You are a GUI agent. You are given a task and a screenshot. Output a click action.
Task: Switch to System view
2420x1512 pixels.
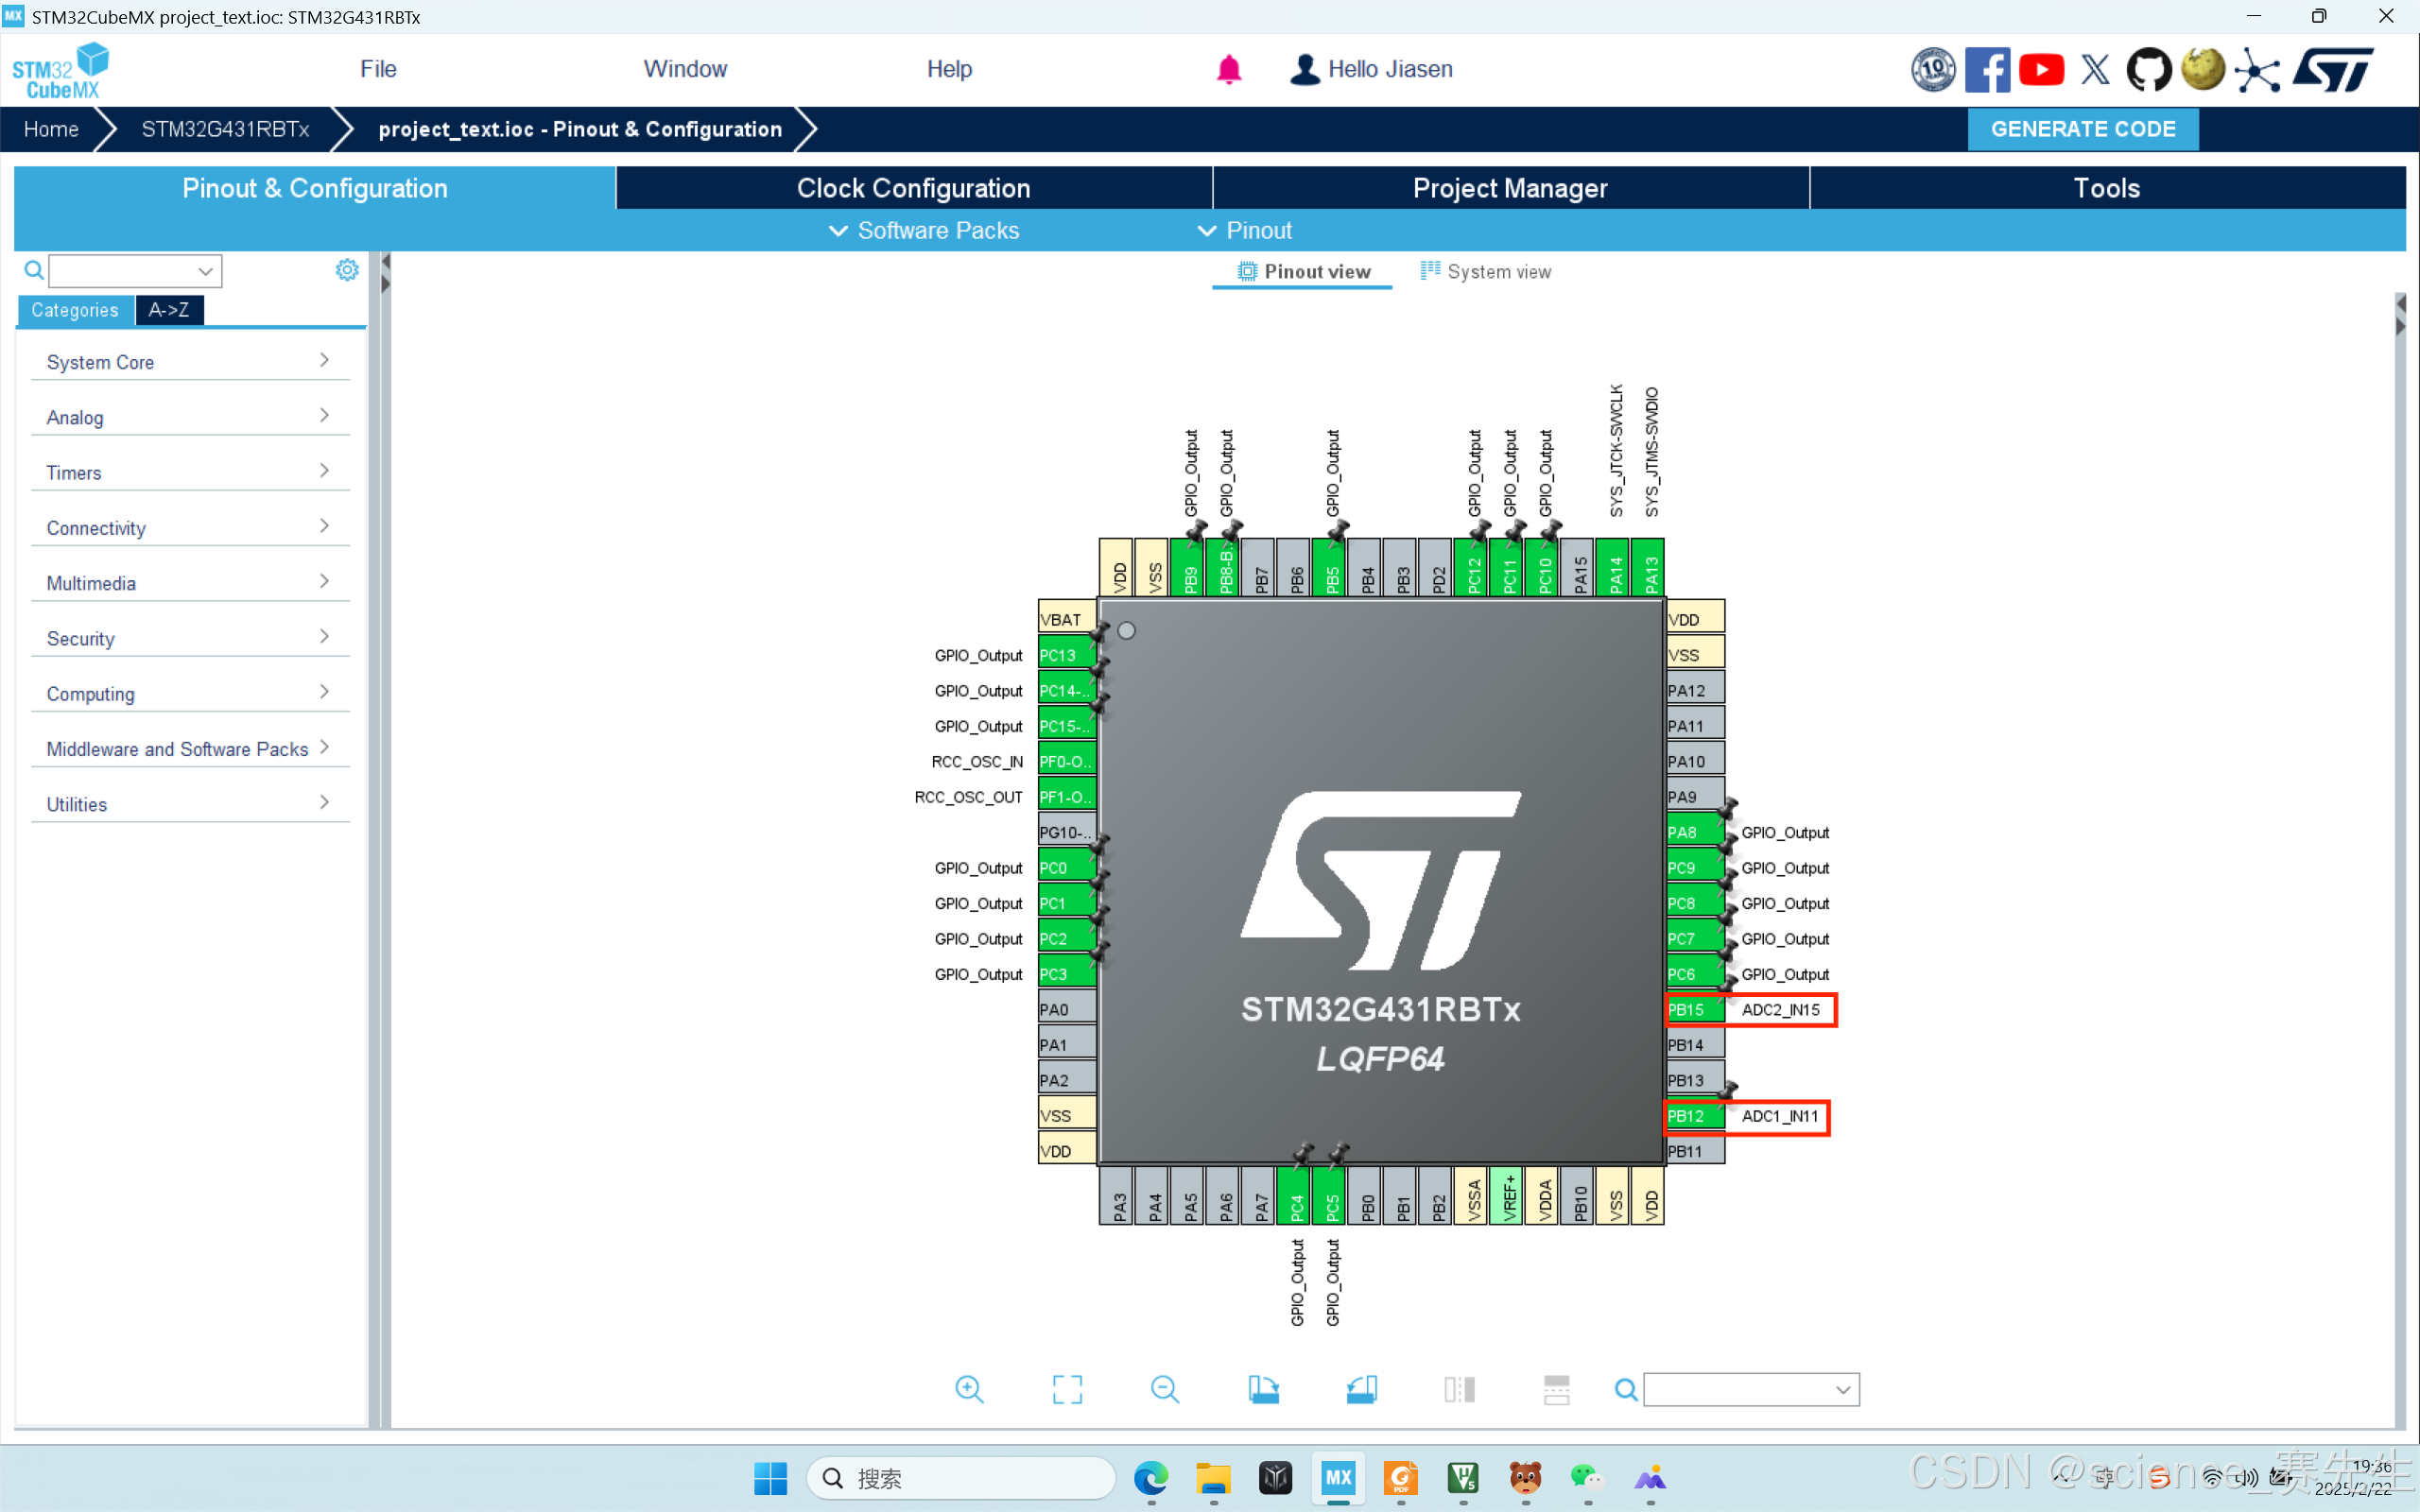[x=1486, y=272]
